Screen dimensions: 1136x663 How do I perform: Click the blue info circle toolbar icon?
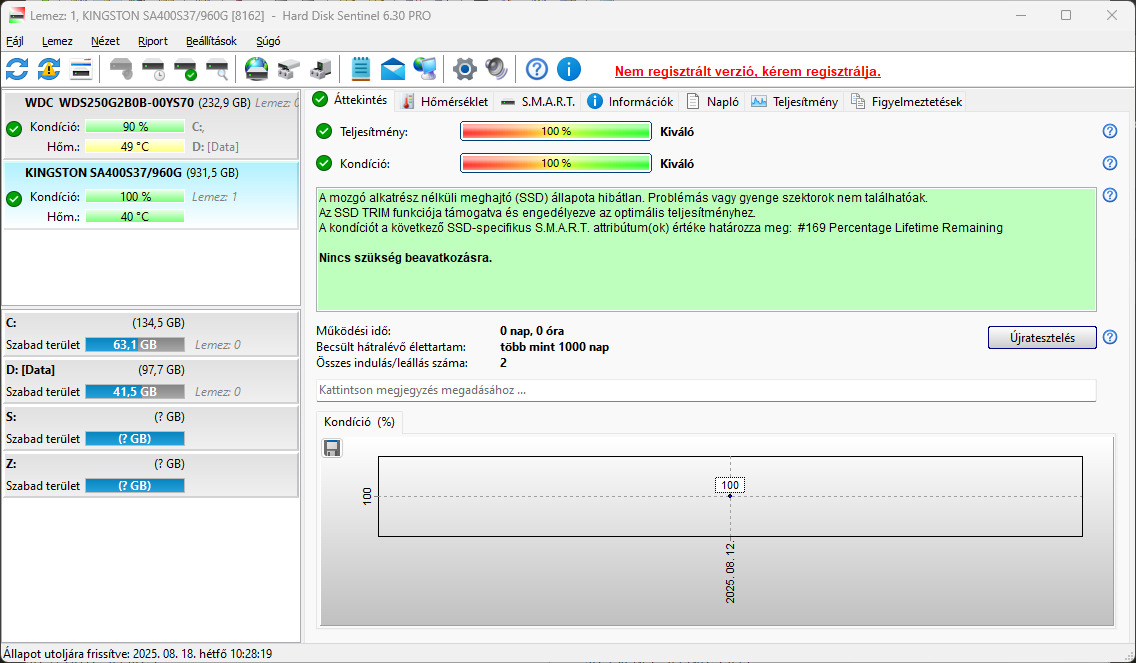569,70
